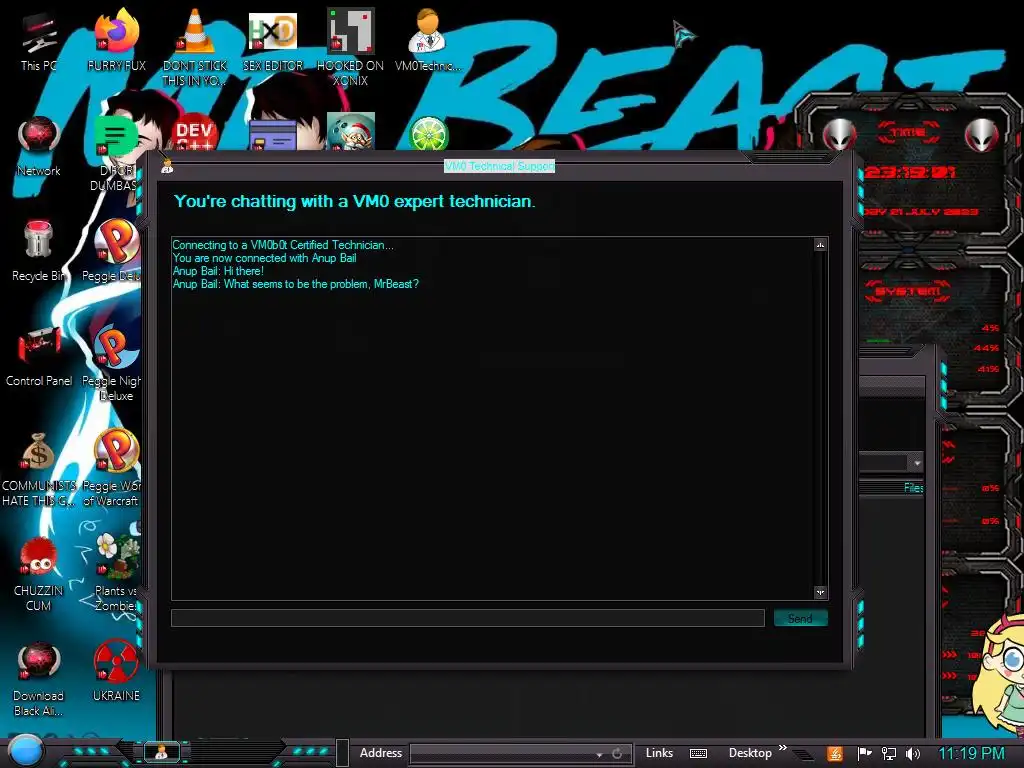Click the taskbar clock showing 11:19 PM
1024x768 pixels.
coord(971,754)
